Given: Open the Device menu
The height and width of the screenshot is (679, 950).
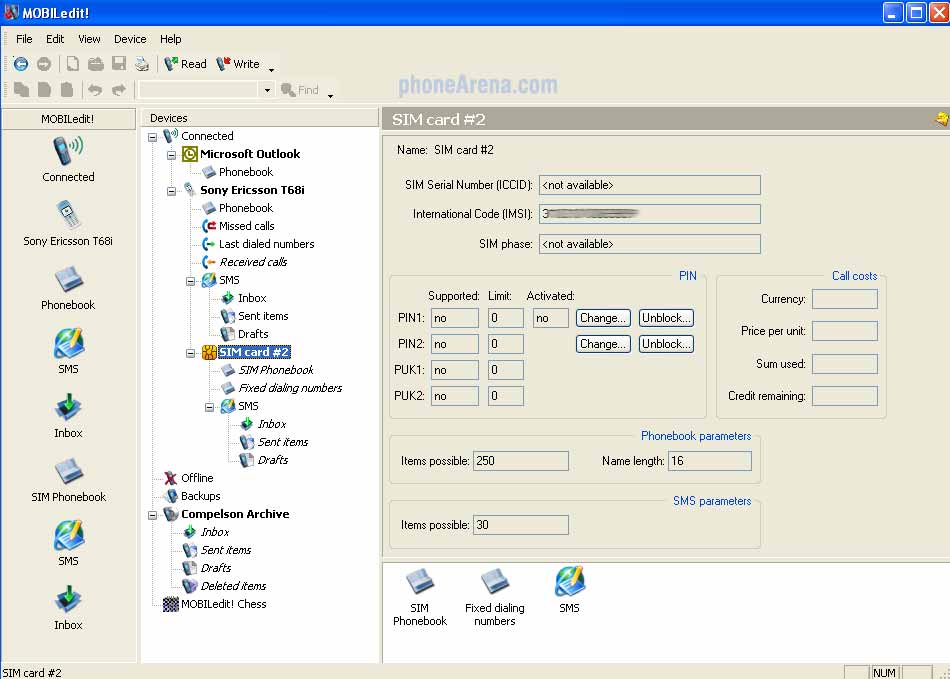Looking at the screenshot, I should (x=130, y=39).
